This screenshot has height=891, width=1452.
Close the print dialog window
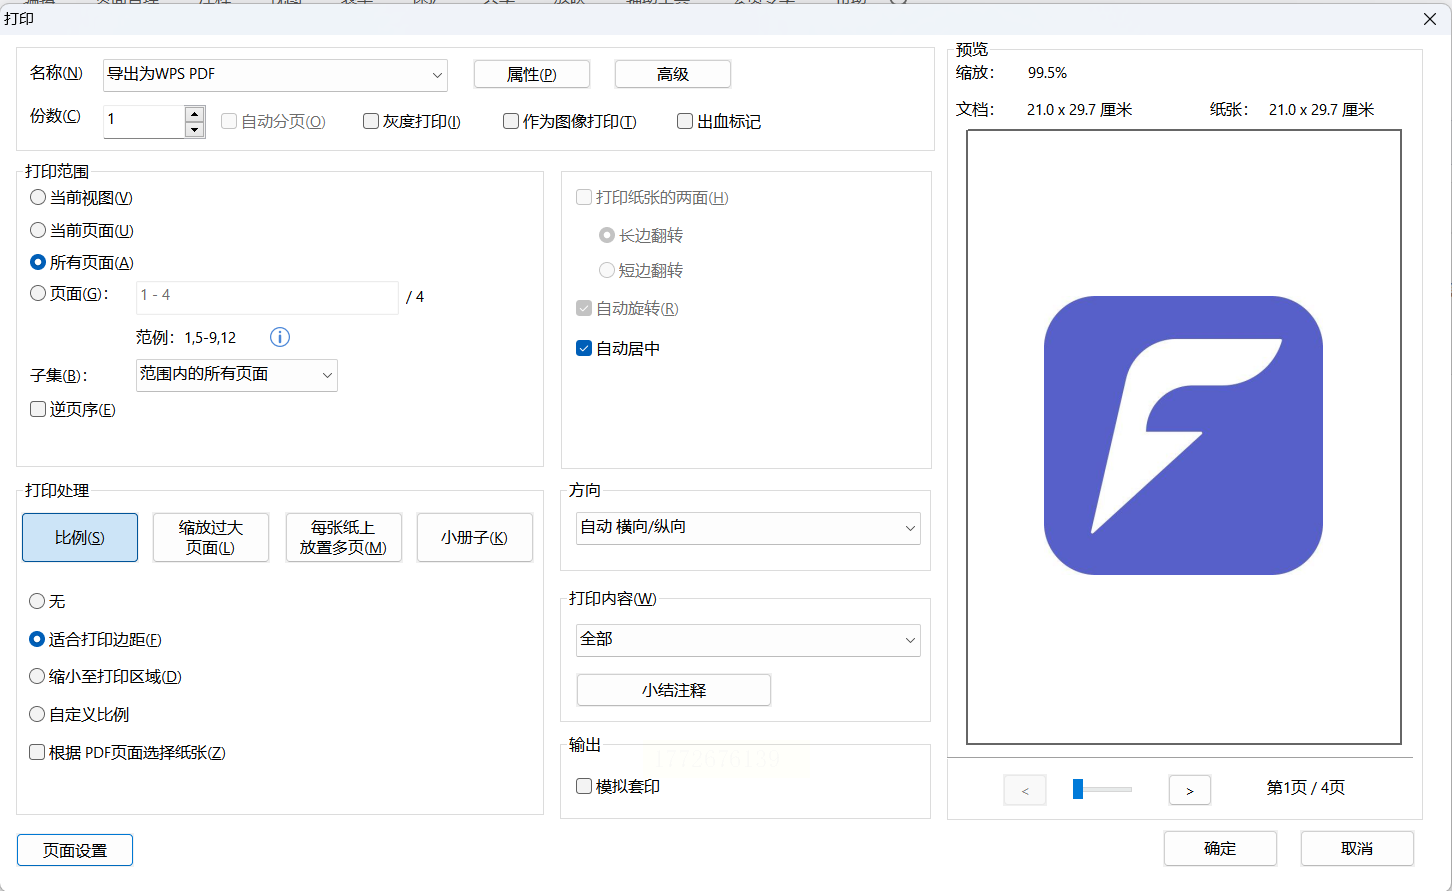click(1430, 19)
